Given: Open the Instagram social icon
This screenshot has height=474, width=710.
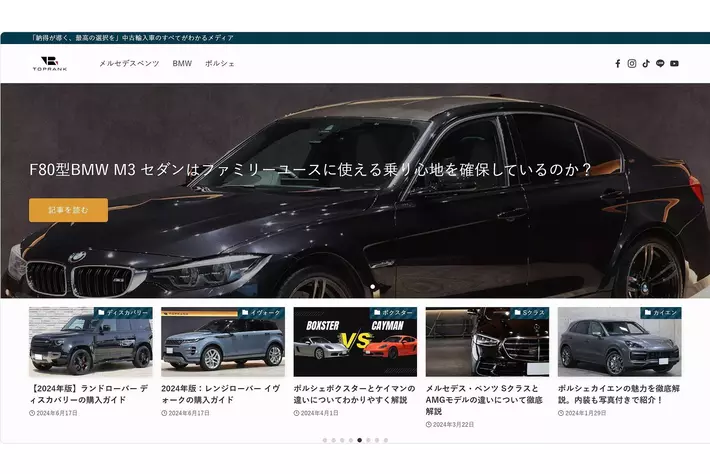Looking at the screenshot, I should click(632, 63).
